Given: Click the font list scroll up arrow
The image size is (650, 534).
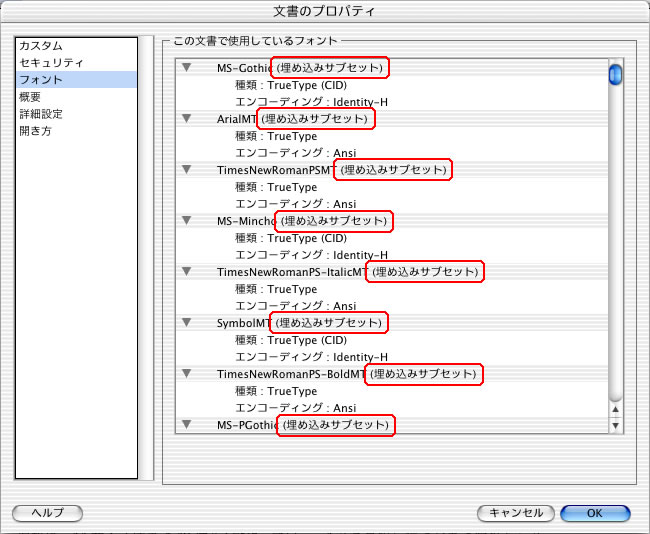Looking at the screenshot, I should (616, 409).
